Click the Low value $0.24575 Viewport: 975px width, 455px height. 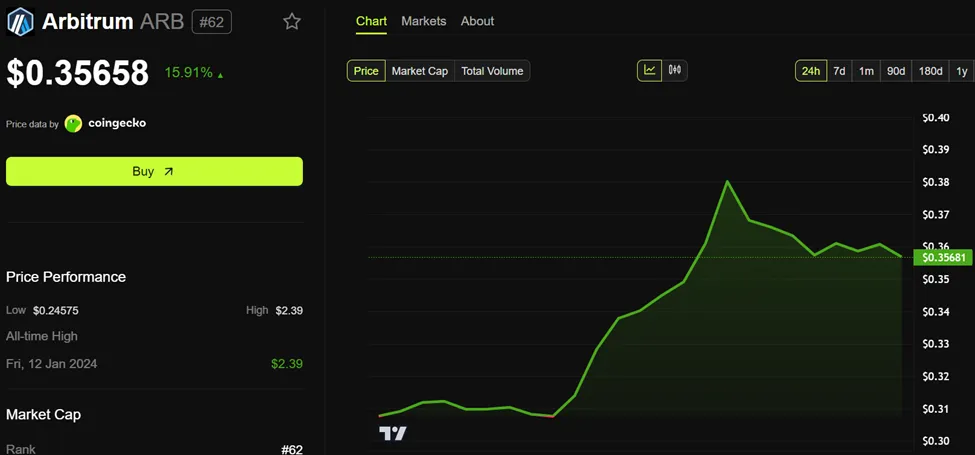(x=56, y=310)
